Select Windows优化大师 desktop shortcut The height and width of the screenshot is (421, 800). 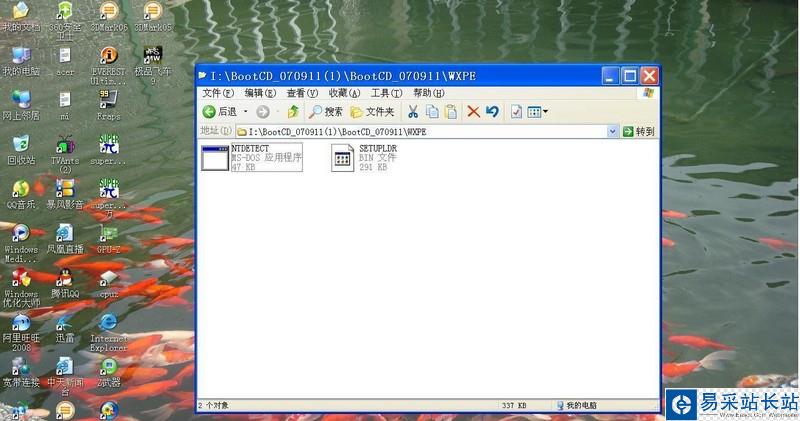[x=21, y=287]
